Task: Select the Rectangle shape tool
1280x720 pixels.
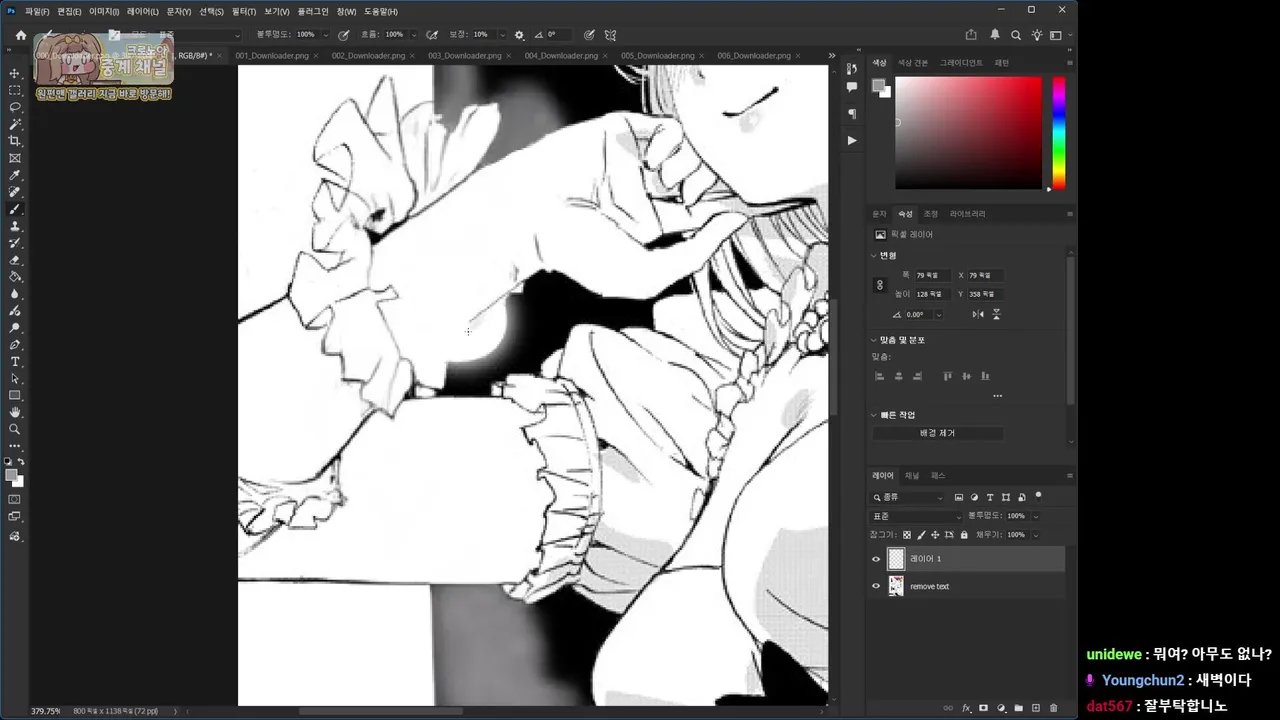Action: click(15, 395)
